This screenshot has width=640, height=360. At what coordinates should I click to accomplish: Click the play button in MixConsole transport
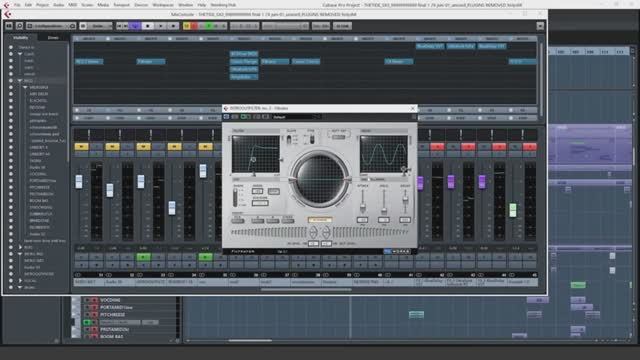tap(160, 26)
